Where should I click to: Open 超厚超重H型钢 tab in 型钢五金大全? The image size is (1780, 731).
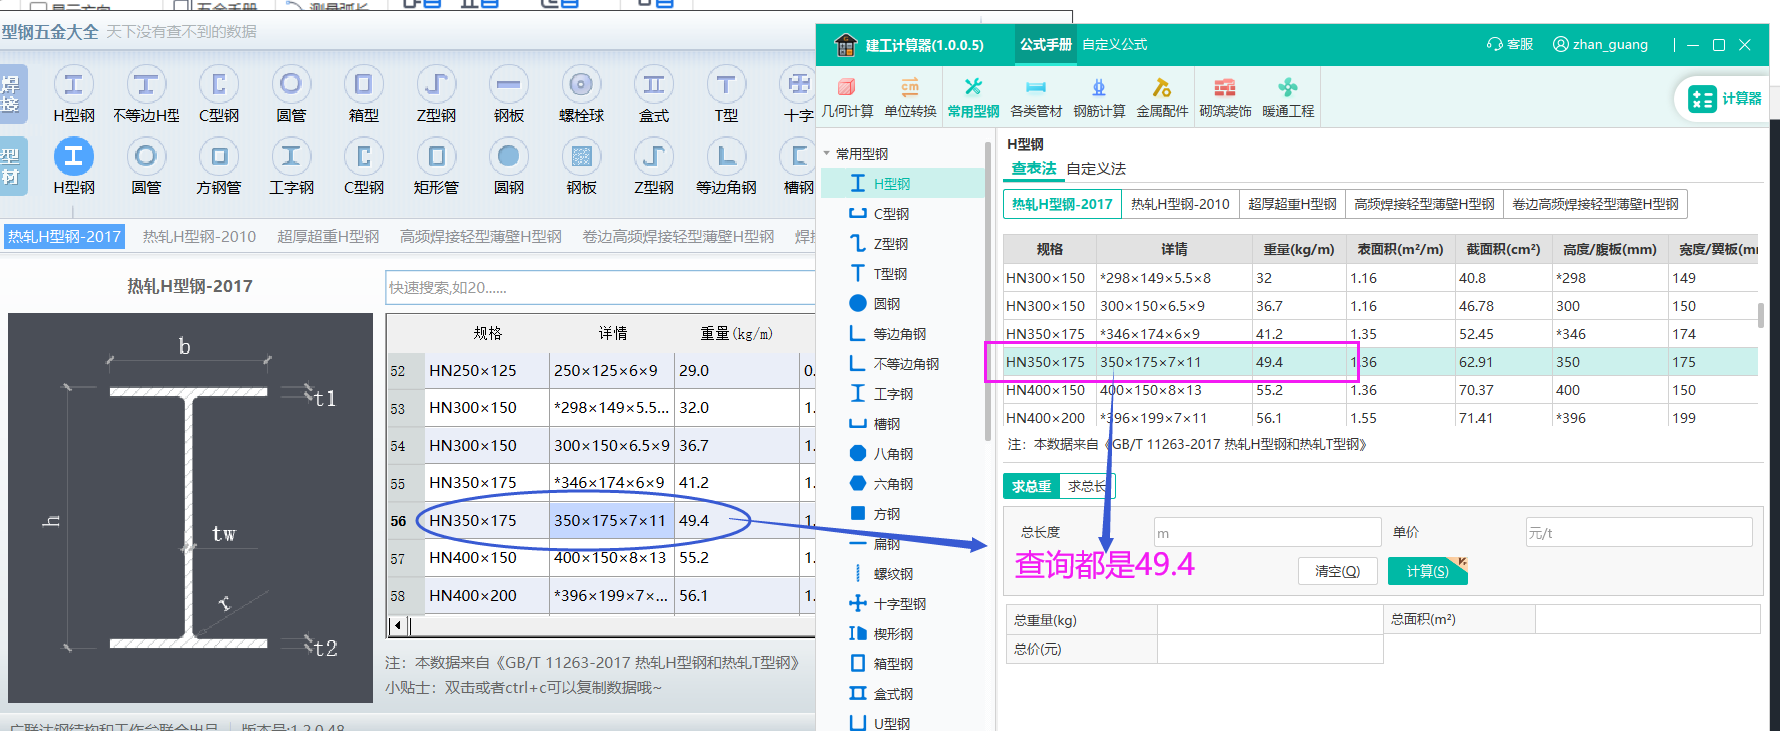tap(328, 237)
